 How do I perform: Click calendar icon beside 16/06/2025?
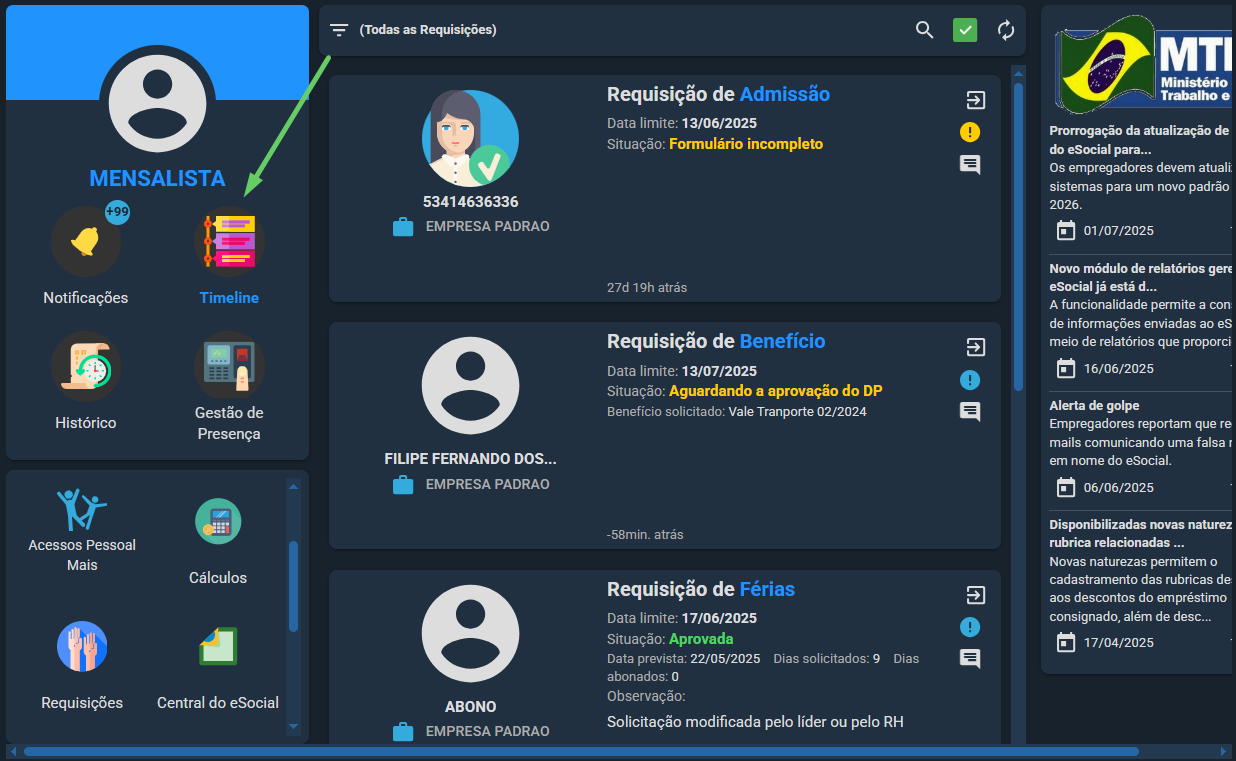[x=1066, y=368]
